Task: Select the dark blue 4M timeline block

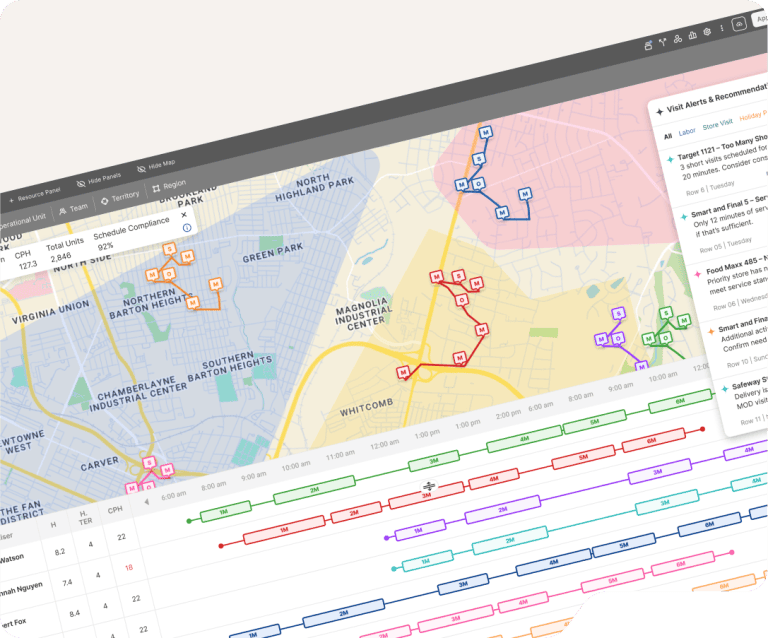Action: (x=553, y=562)
